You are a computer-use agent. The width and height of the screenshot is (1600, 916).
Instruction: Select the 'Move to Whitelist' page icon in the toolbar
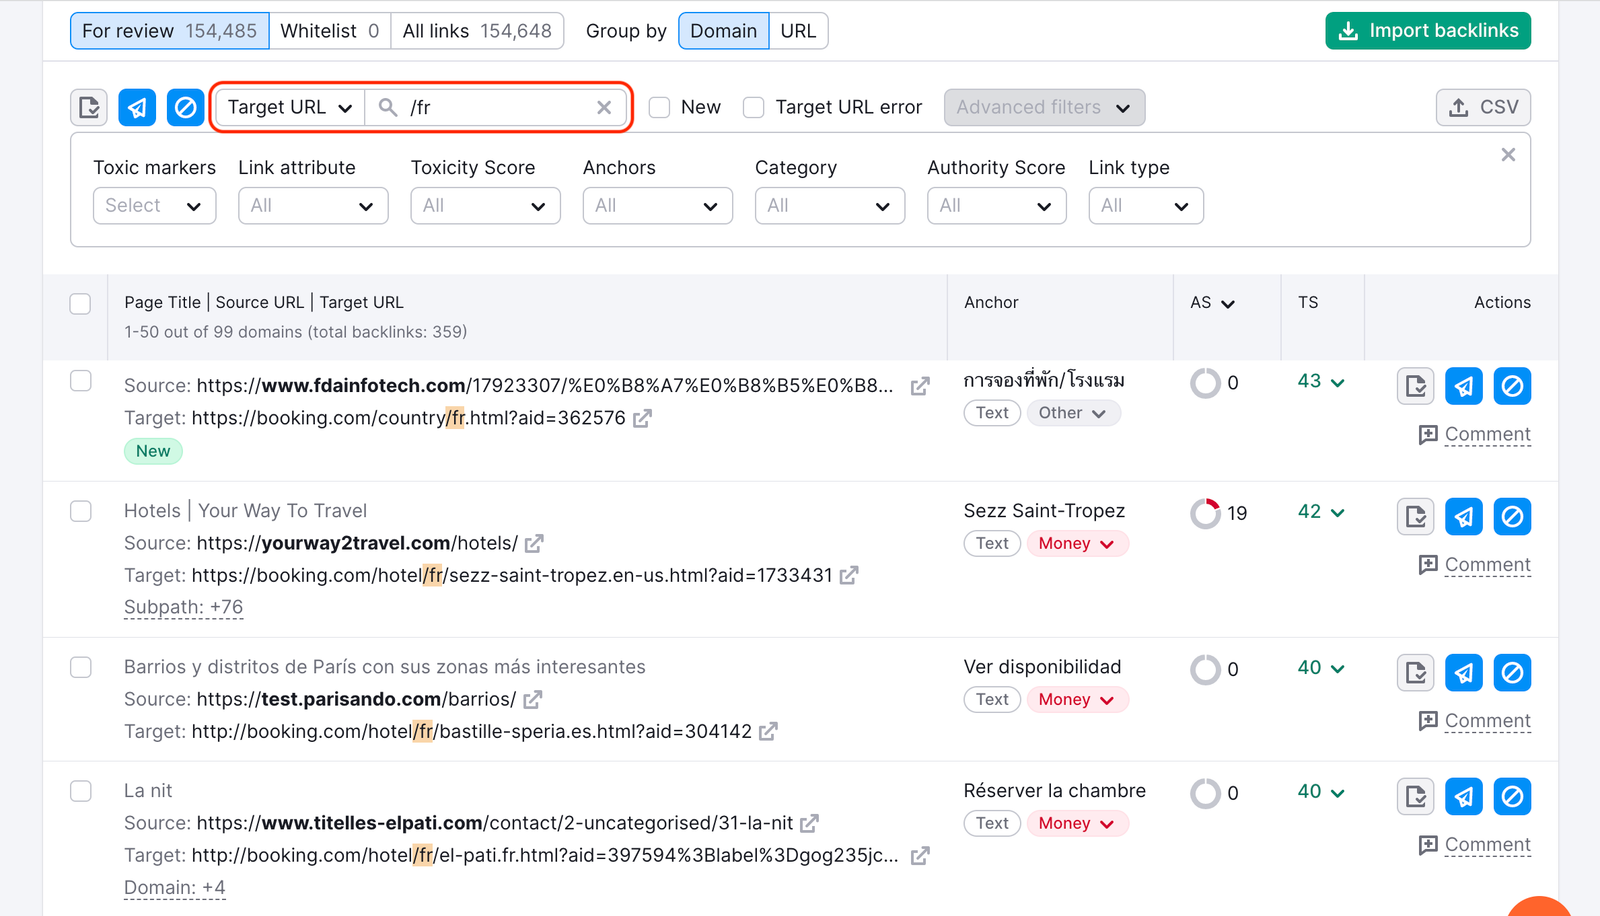point(88,107)
